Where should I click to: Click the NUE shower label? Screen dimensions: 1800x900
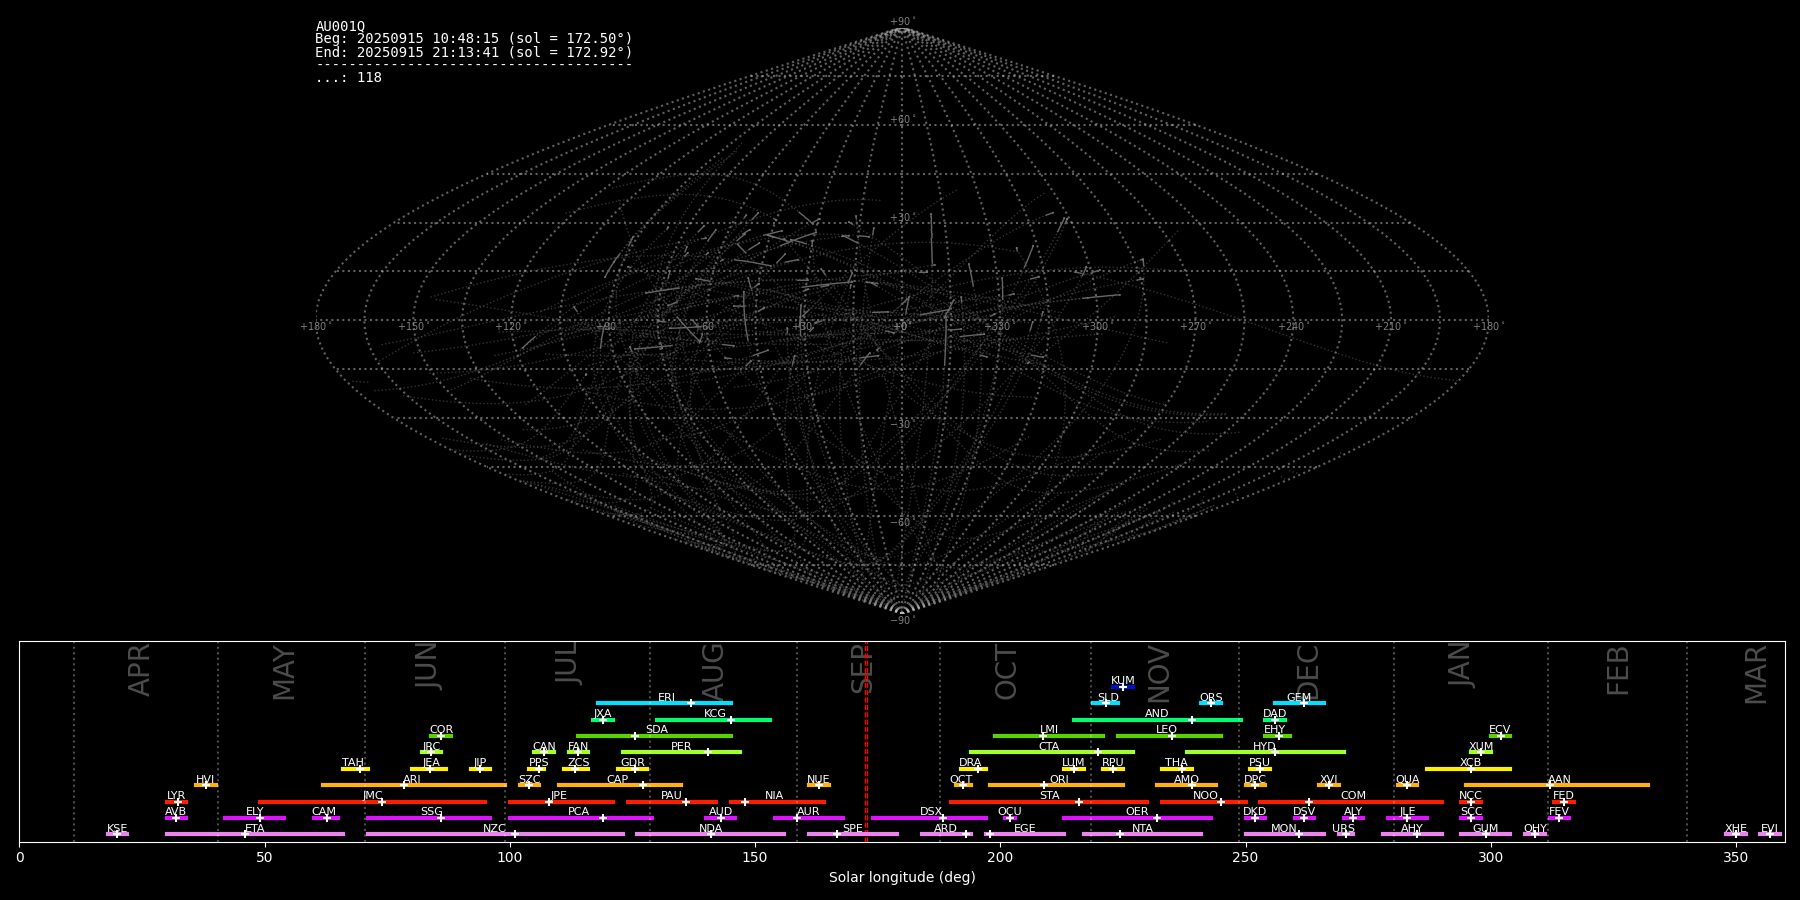coord(818,779)
